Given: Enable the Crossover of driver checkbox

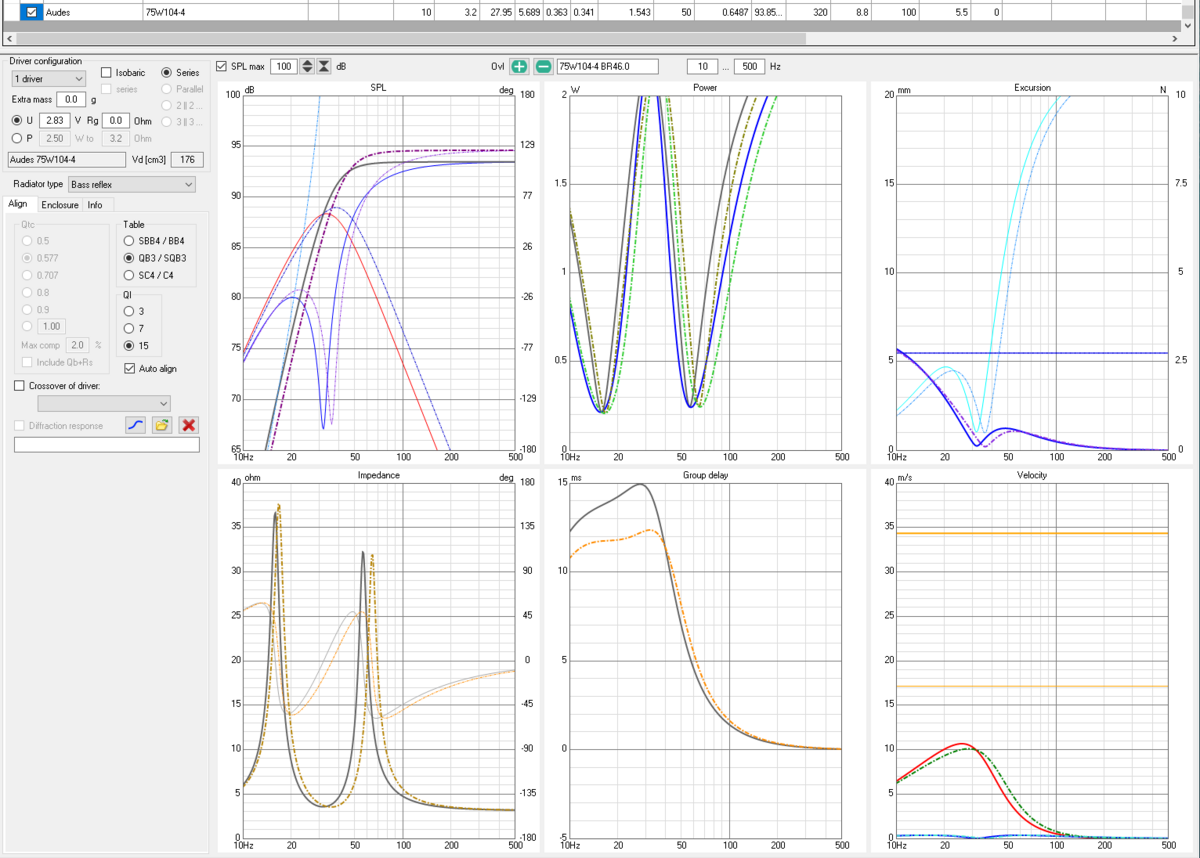Looking at the screenshot, I should pyautogui.click(x=19, y=385).
